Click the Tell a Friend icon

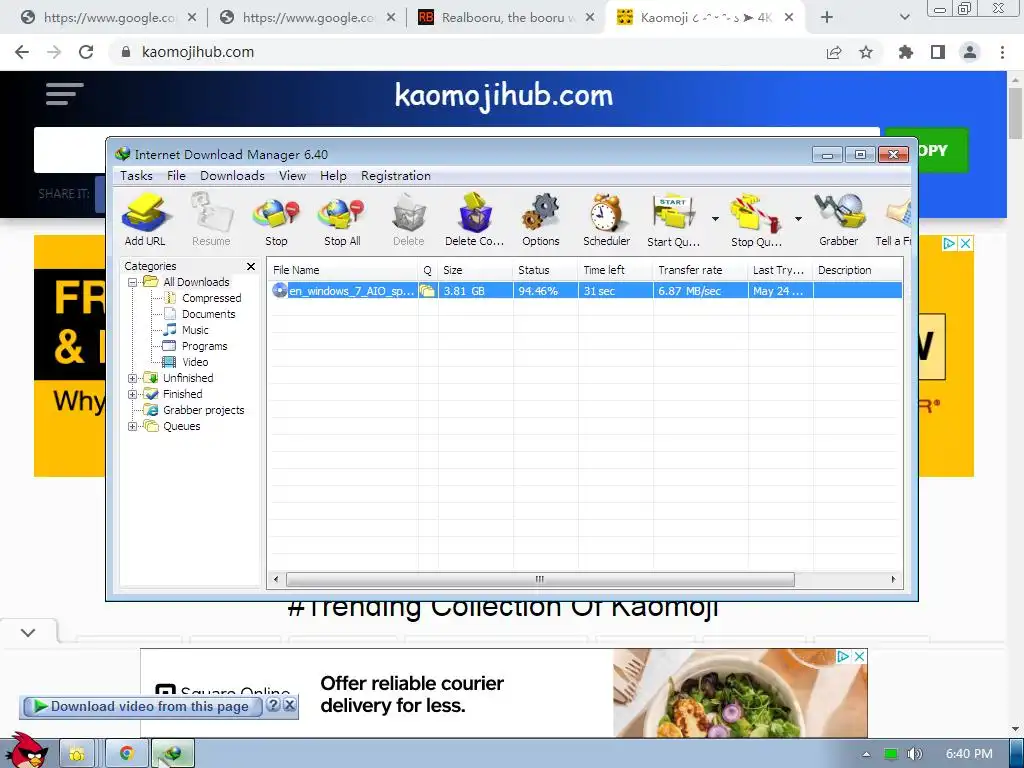click(x=893, y=219)
